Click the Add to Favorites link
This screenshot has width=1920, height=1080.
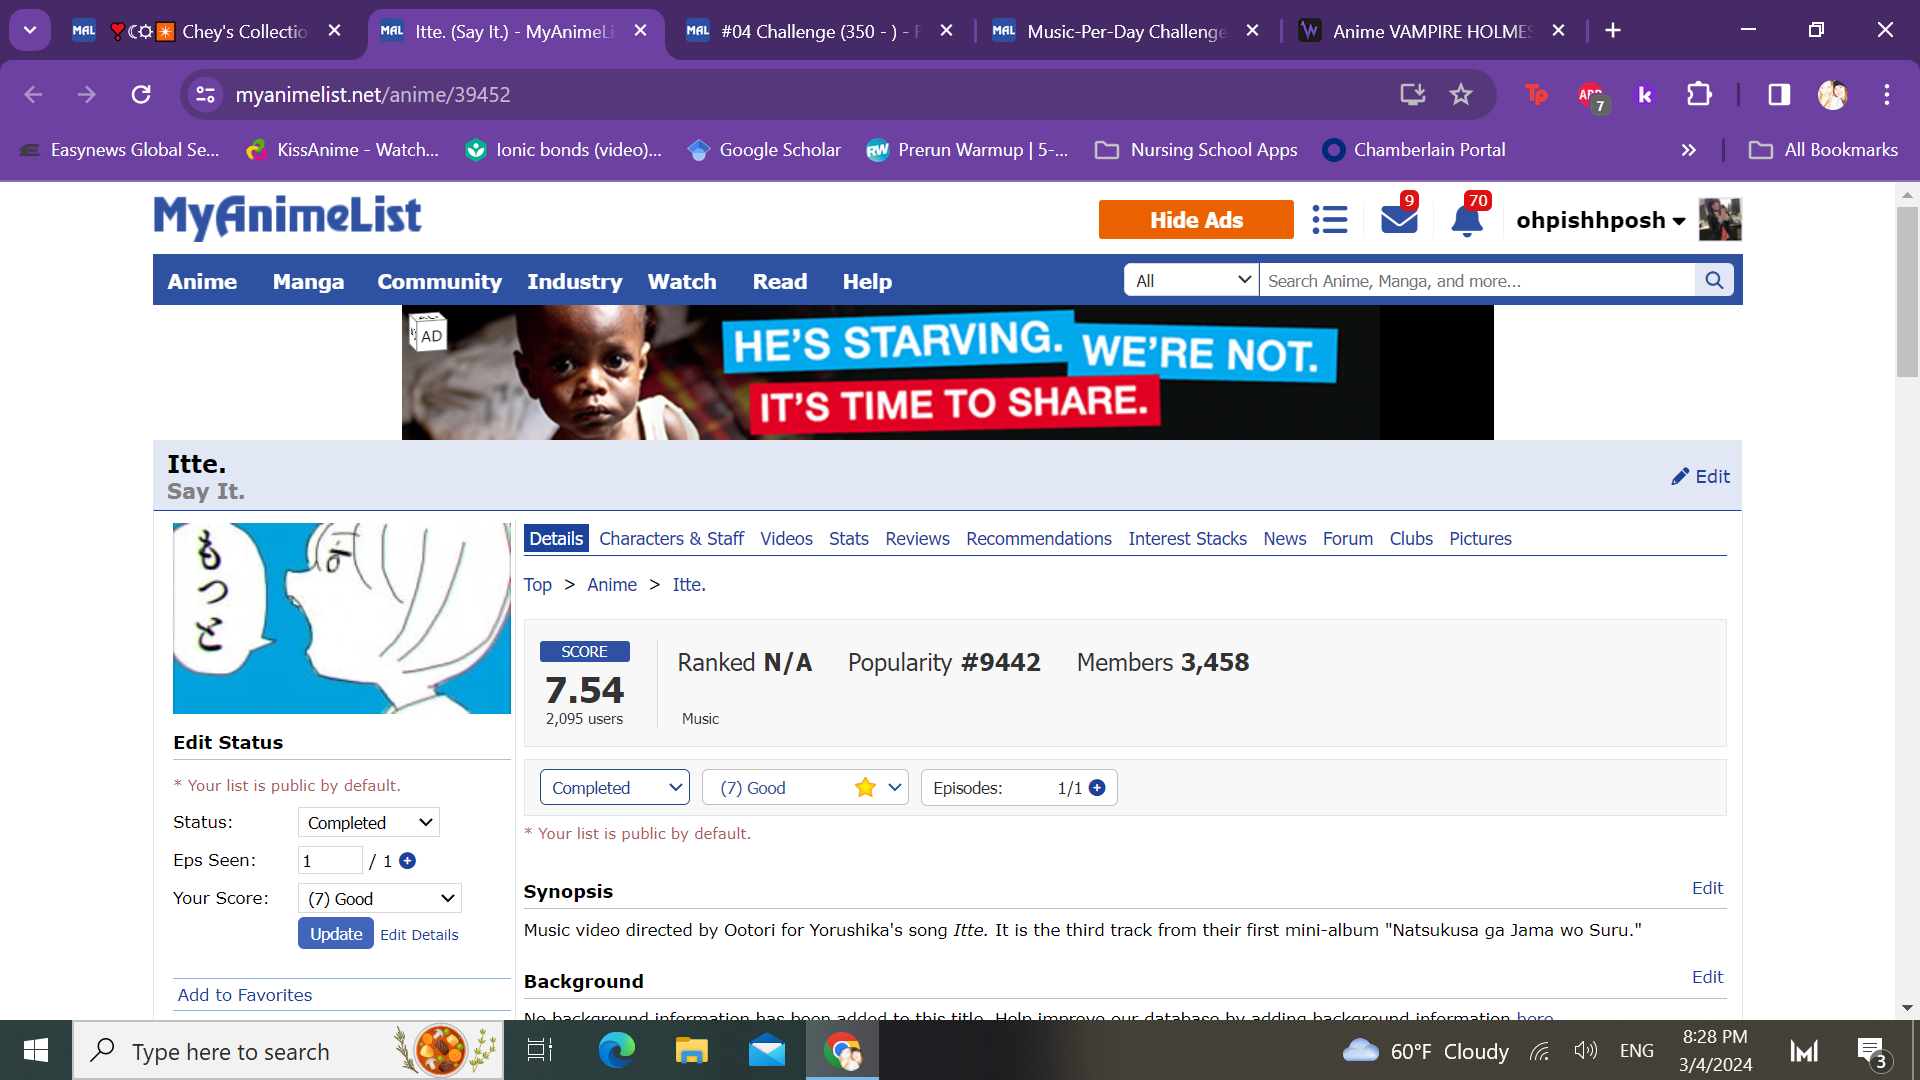point(245,995)
